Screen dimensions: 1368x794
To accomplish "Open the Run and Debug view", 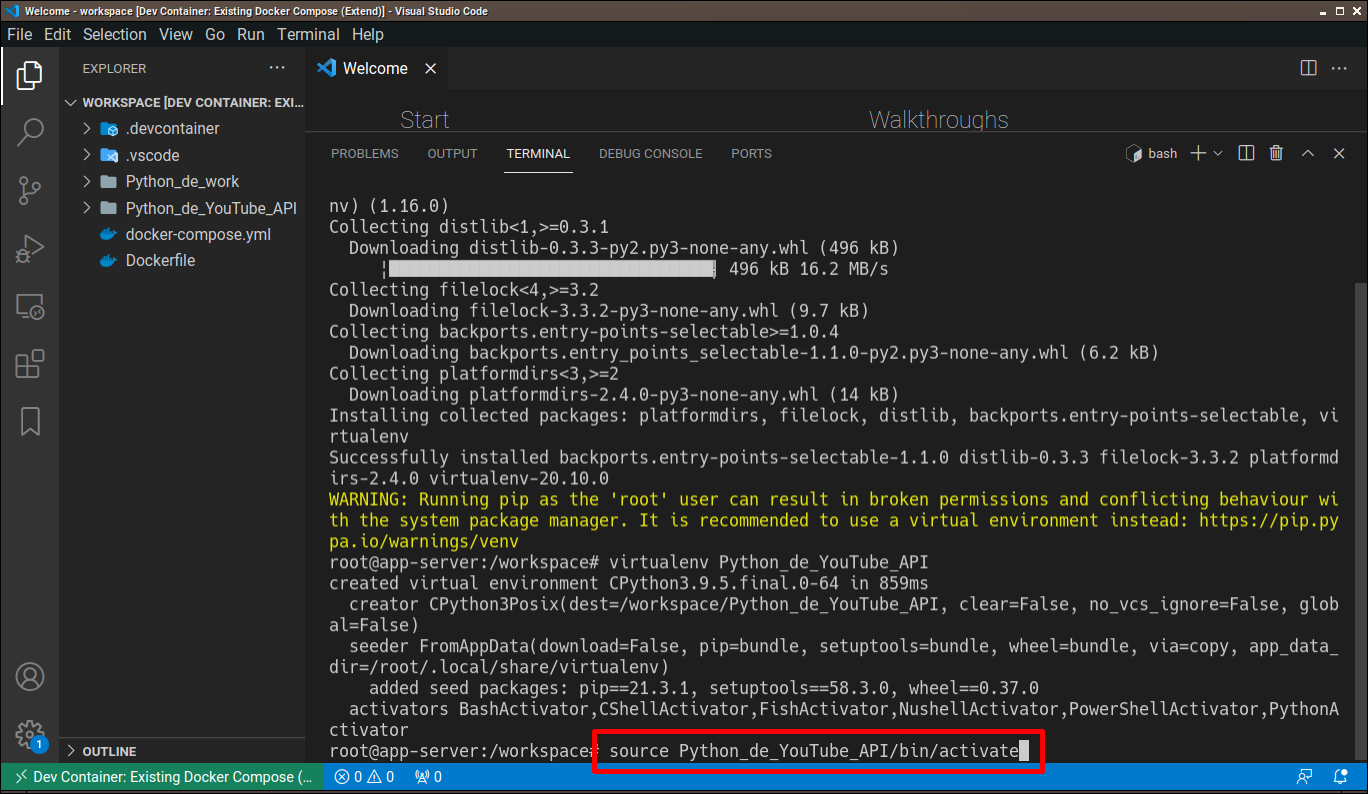I will coord(30,245).
